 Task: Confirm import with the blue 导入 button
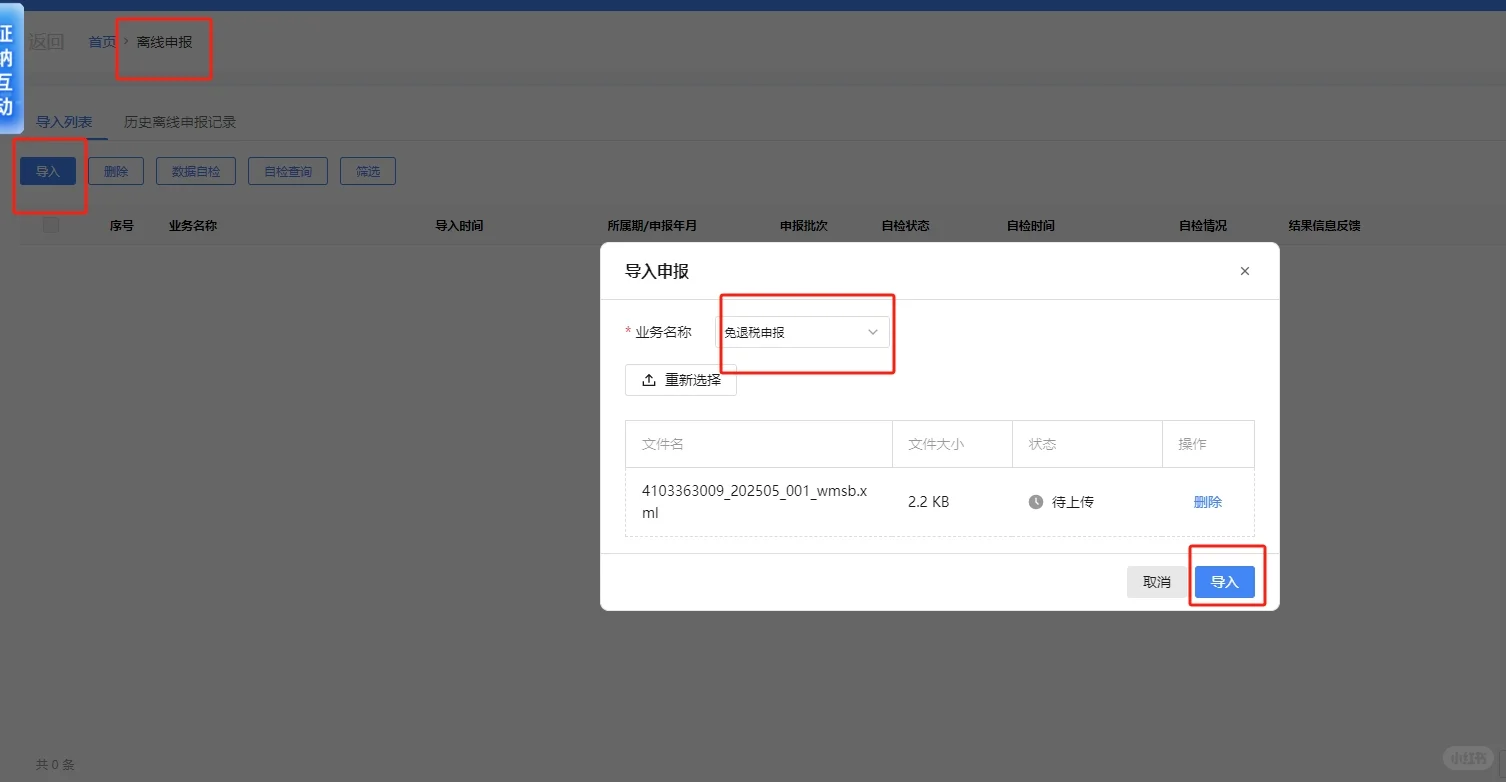pyautogui.click(x=1225, y=581)
